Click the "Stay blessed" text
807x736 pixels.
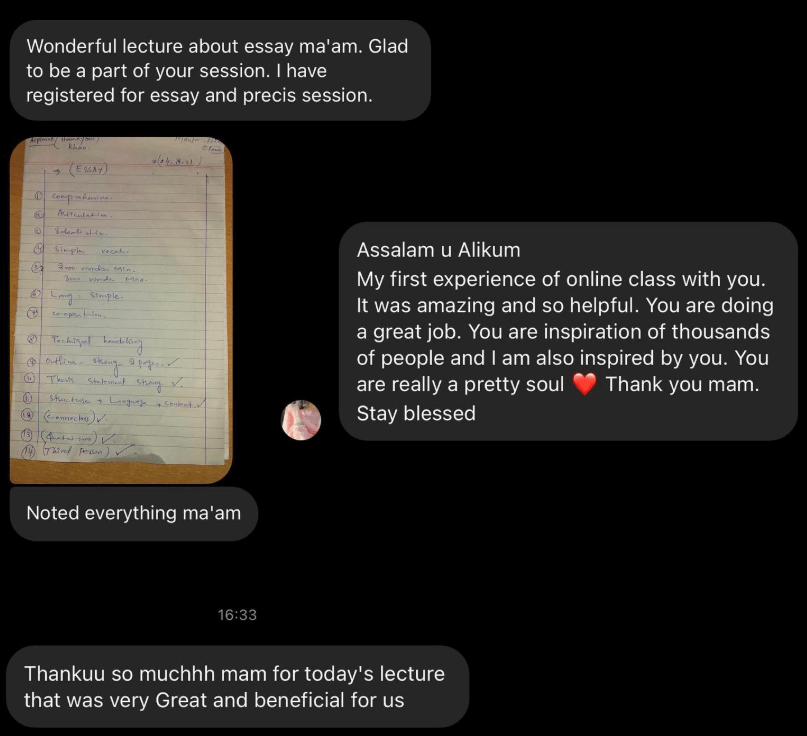pyautogui.click(x=416, y=413)
